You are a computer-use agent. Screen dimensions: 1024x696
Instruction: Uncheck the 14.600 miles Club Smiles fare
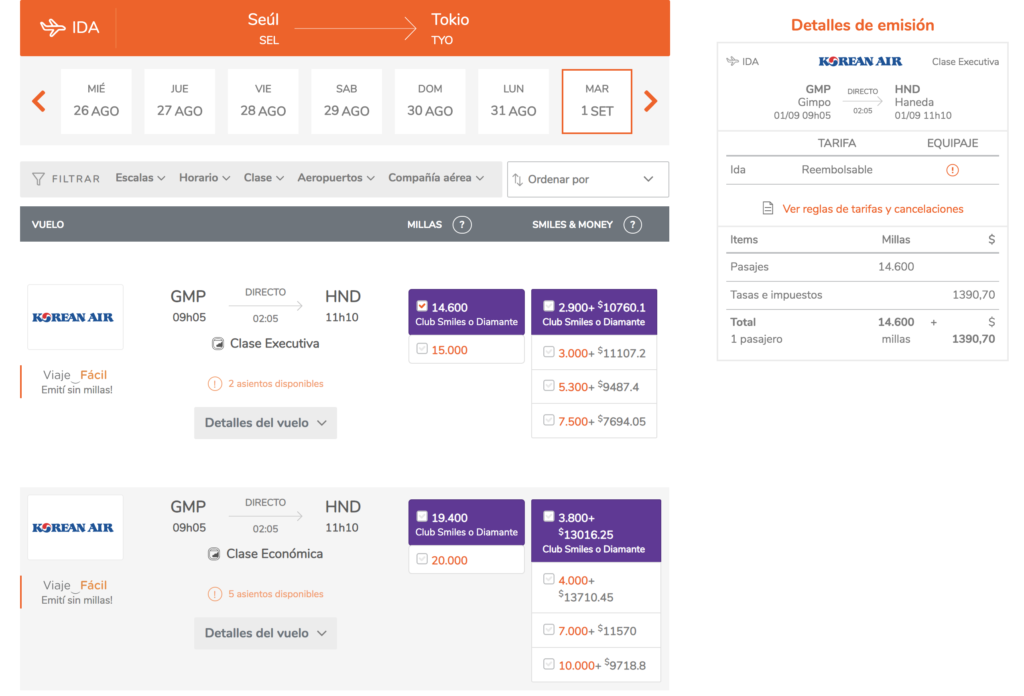422,306
